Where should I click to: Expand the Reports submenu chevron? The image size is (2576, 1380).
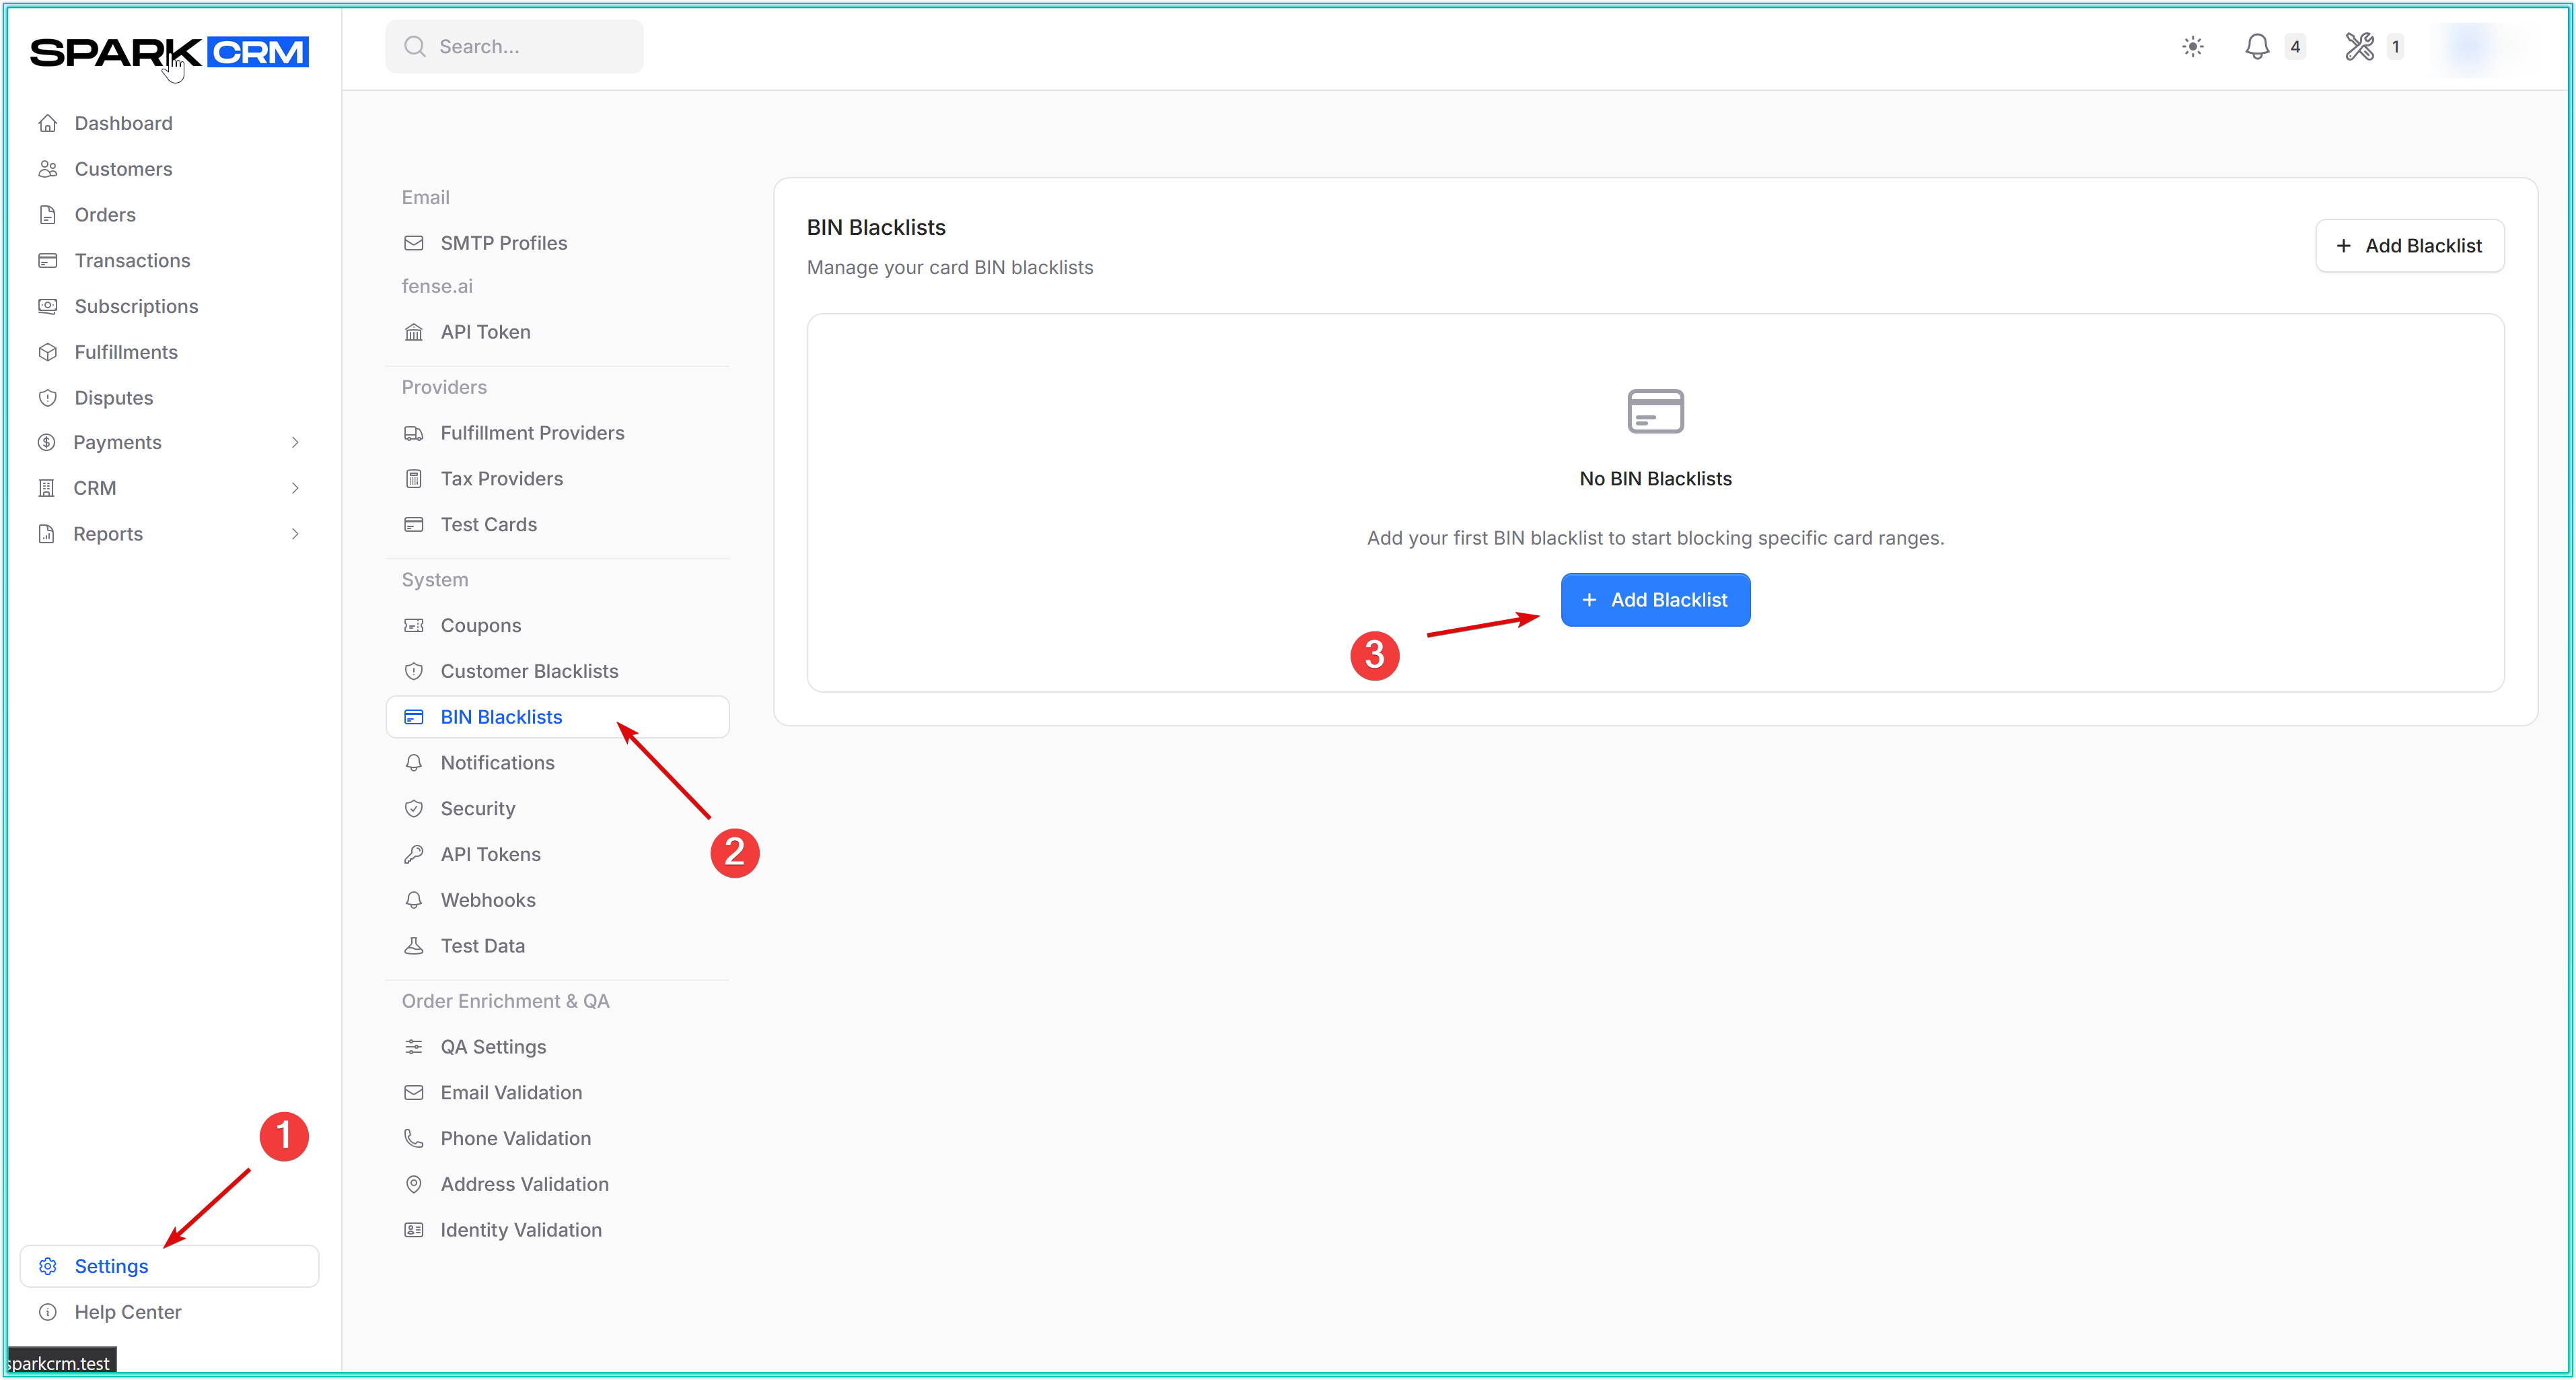click(295, 534)
